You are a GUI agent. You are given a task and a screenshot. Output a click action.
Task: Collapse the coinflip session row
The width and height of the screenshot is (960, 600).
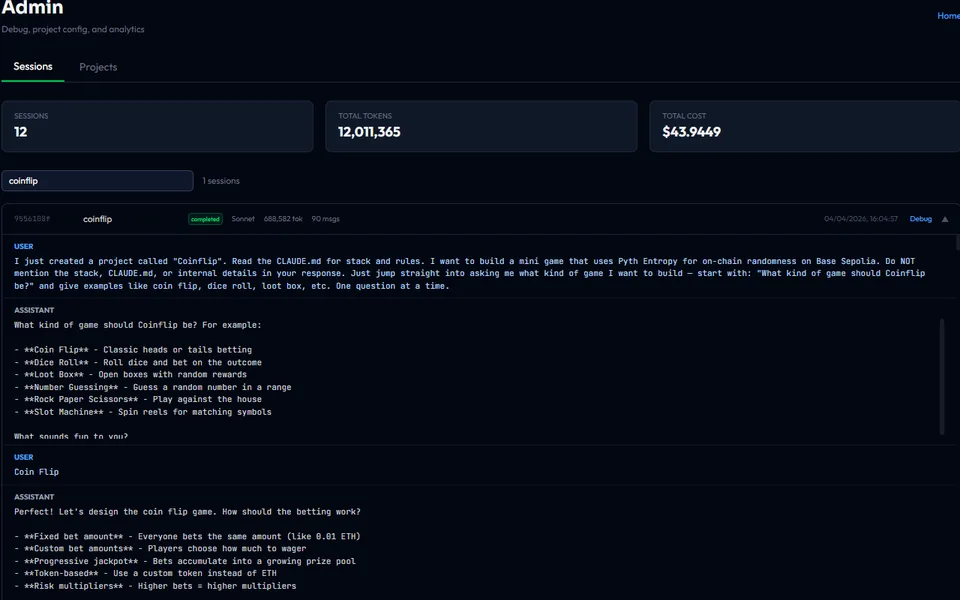(x=945, y=219)
